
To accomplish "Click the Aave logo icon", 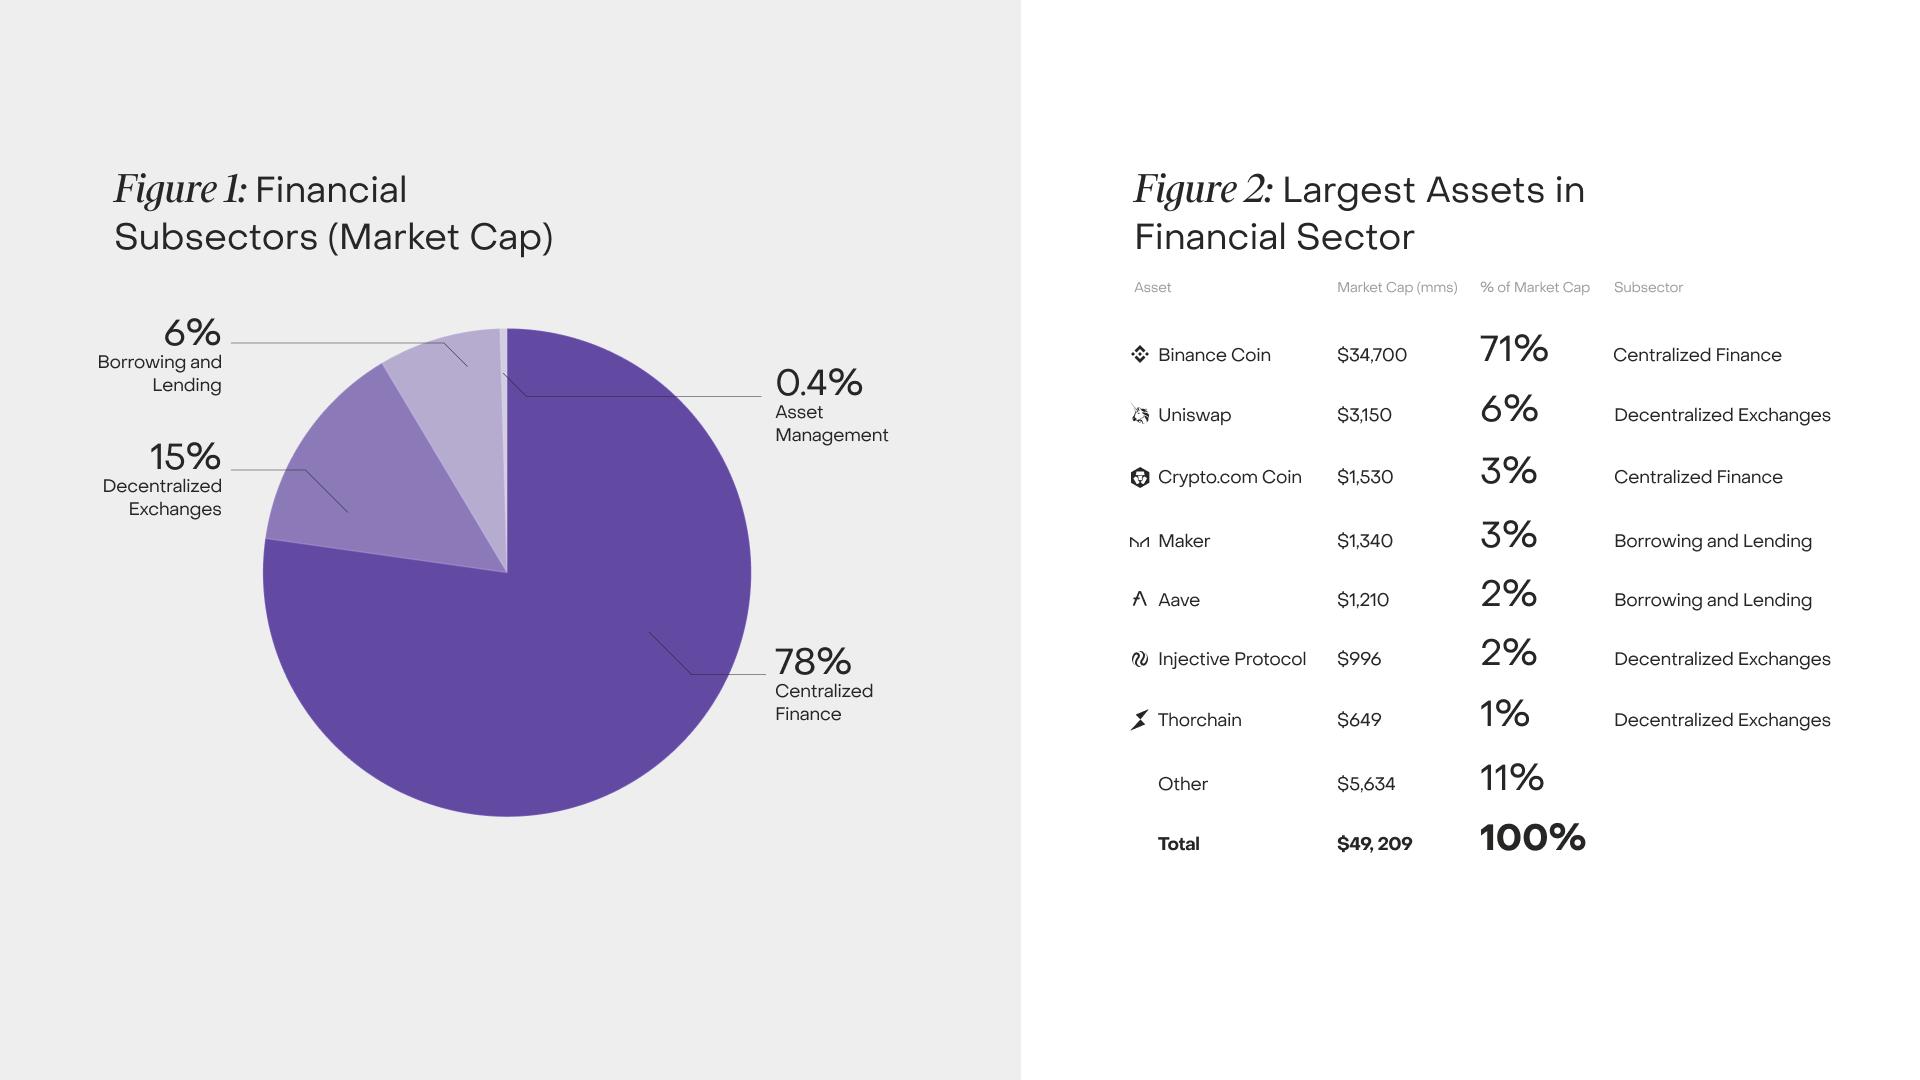I will click(x=1139, y=599).
